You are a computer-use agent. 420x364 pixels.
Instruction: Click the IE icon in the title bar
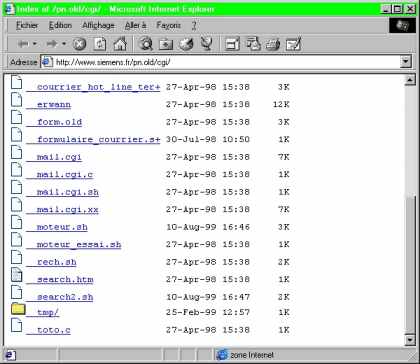9,9
